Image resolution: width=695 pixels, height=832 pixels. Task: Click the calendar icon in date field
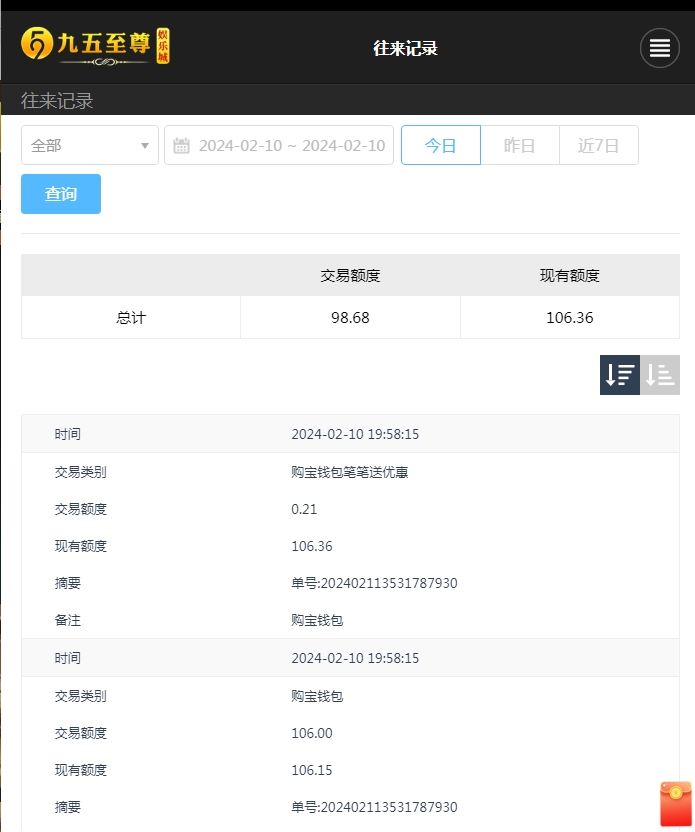pos(181,146)
